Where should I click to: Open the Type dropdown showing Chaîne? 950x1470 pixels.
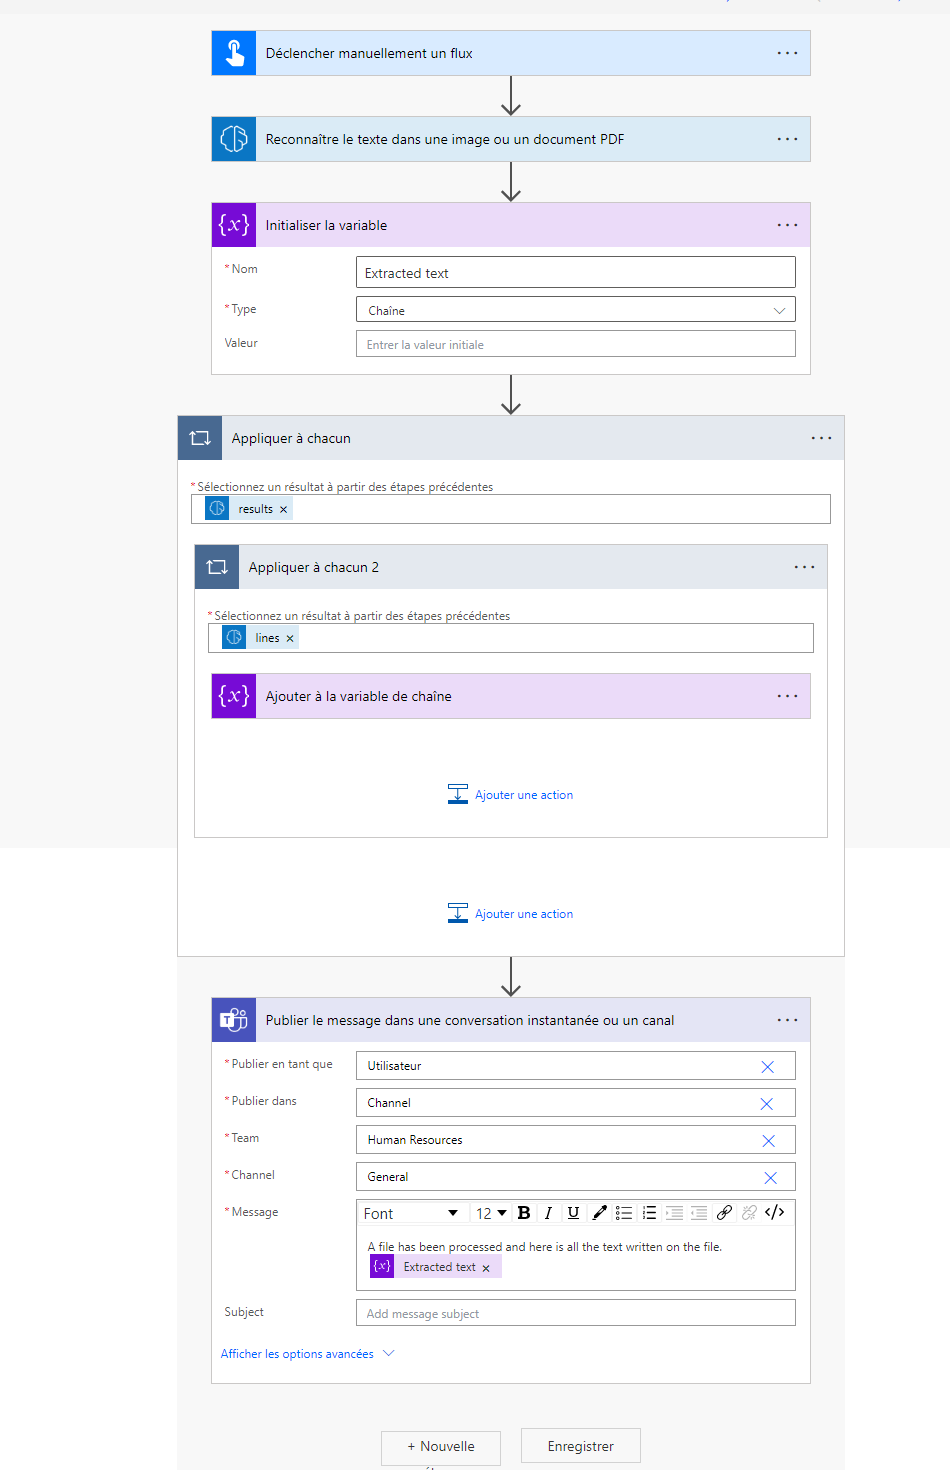click(576, 310)
